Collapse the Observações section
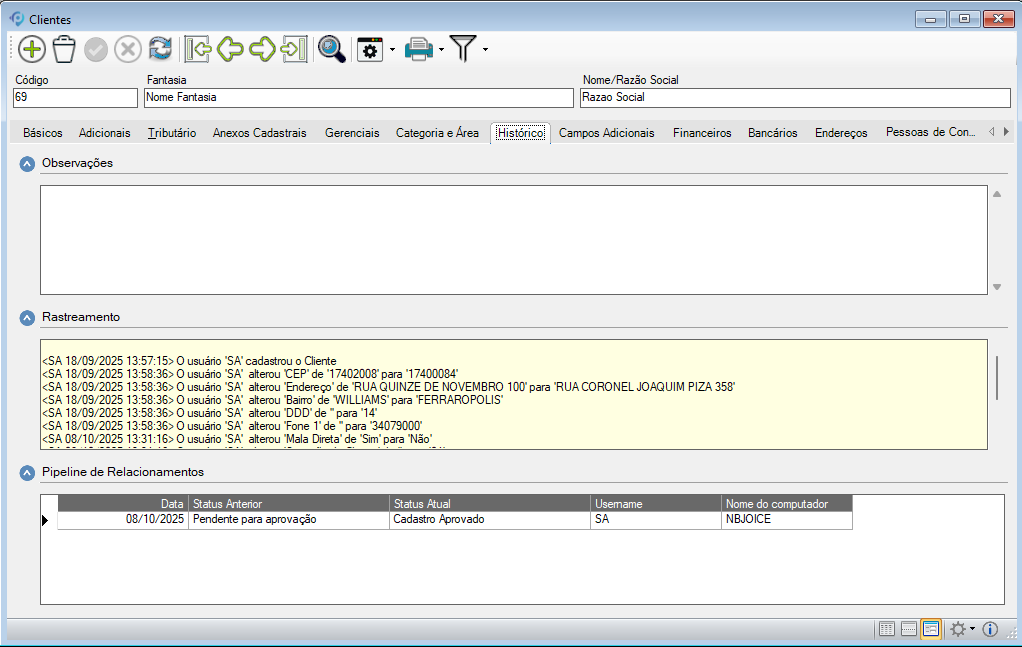The width and height of the screenshot is (1022, 647). 27,164
